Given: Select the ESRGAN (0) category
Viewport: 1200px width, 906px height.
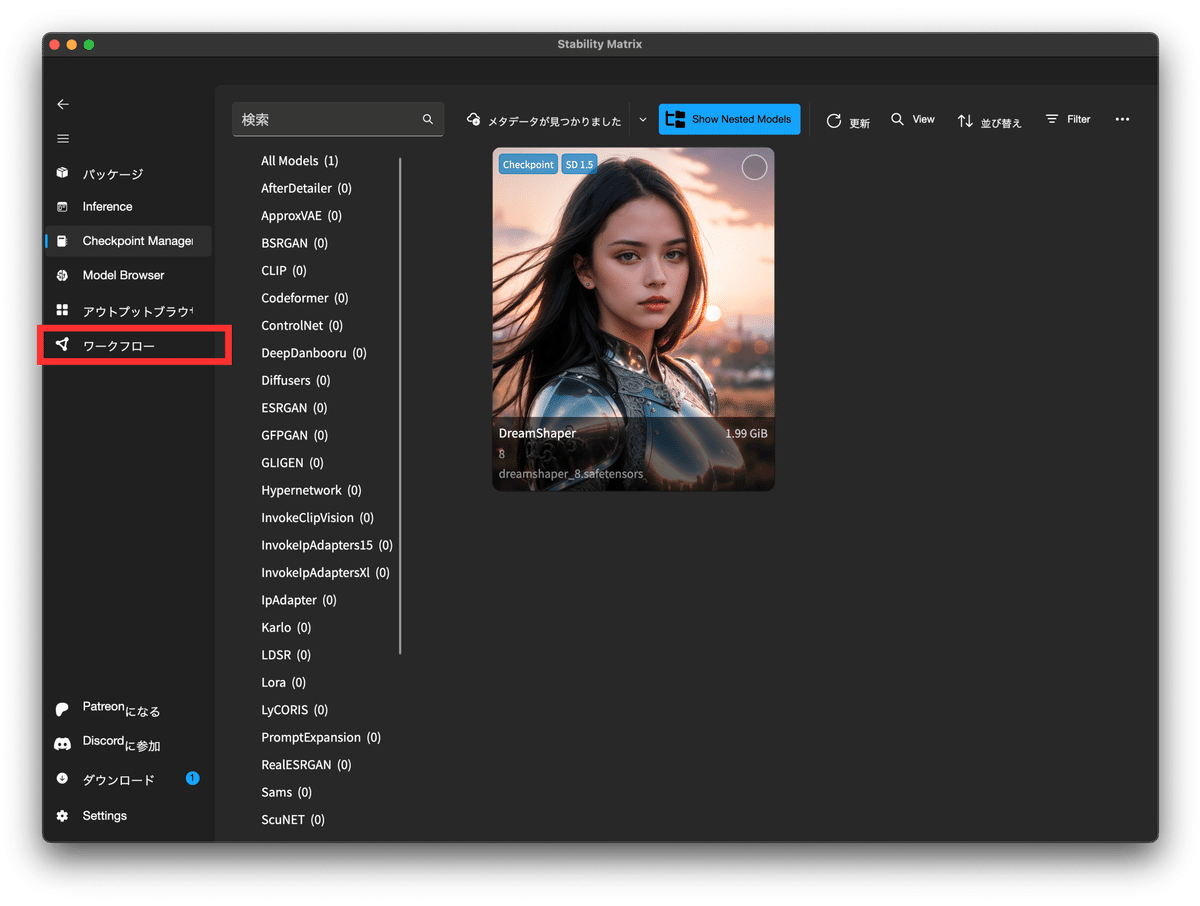Looking at the screenshot, I should click(x=294, y=408).
